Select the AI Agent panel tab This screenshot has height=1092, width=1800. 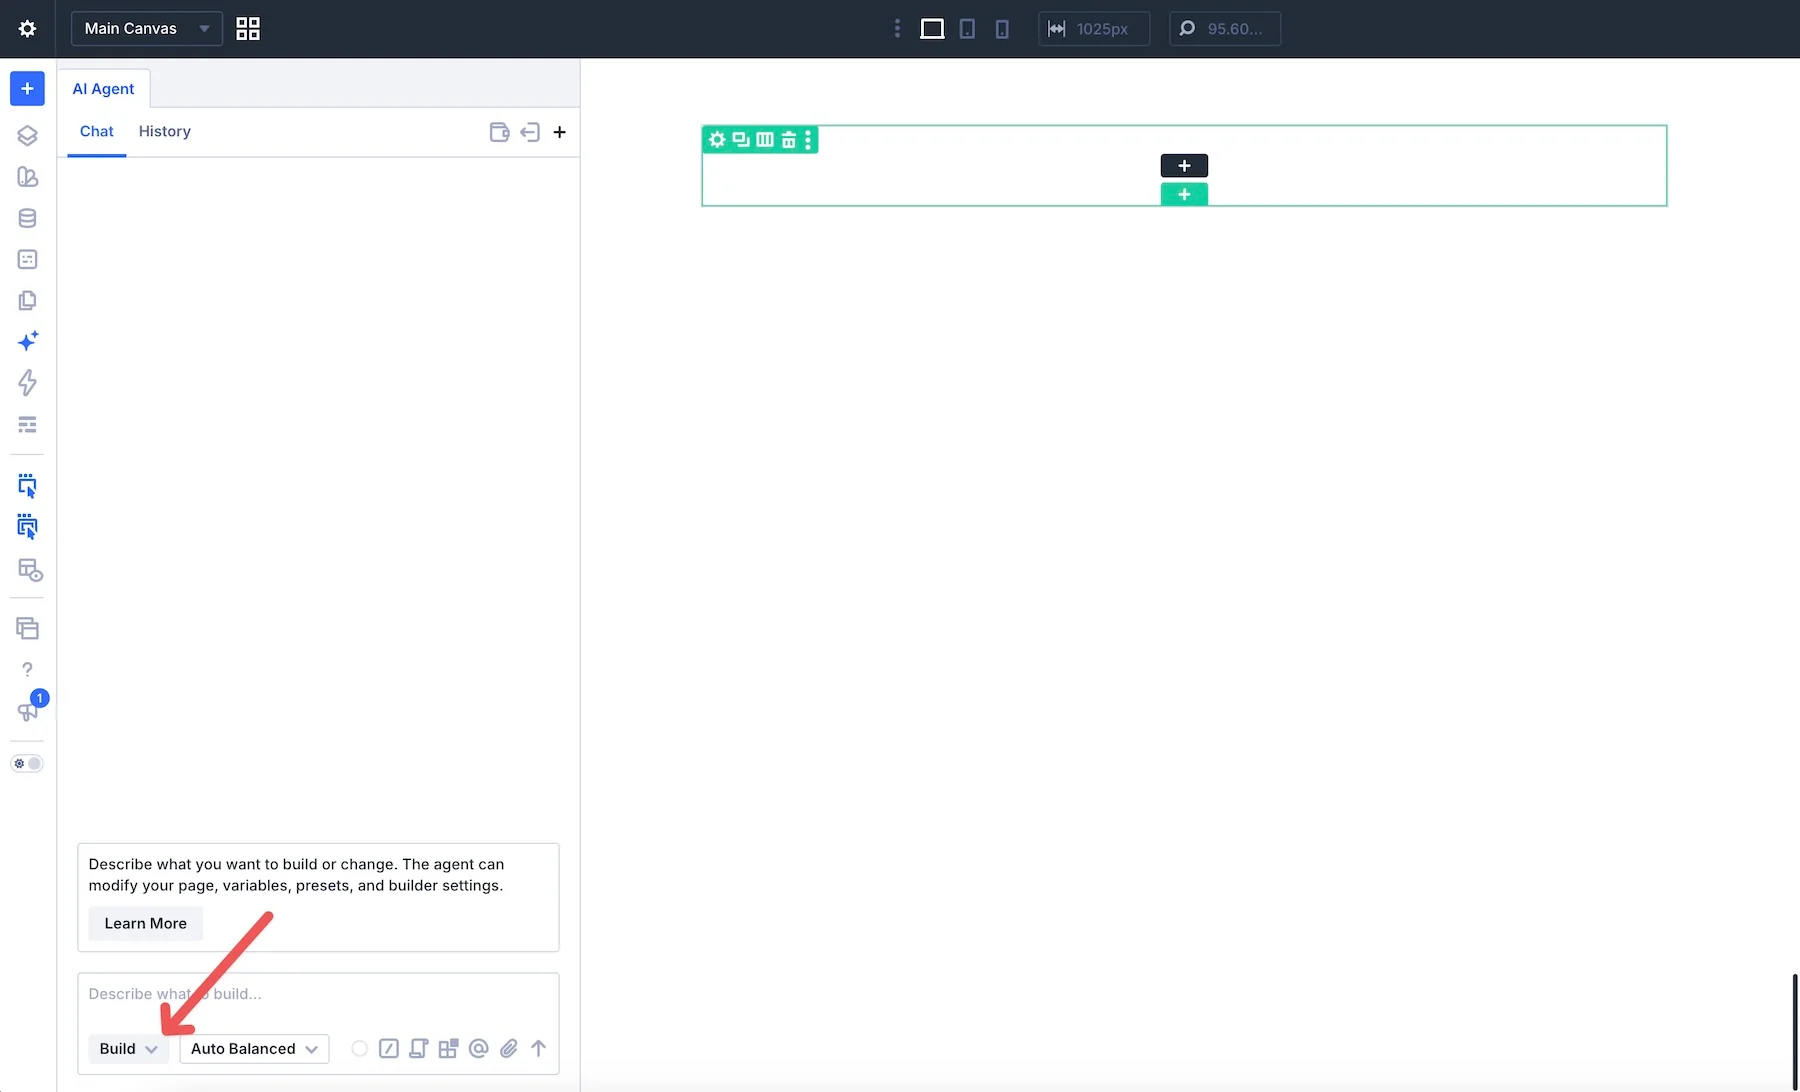(103, 88)
